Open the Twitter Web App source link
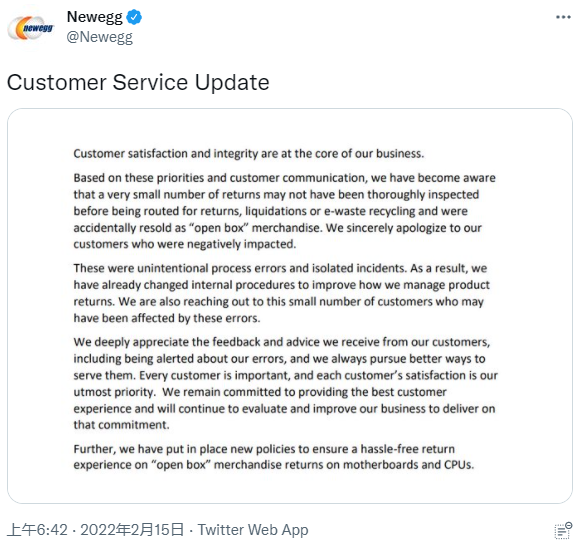This screenshot has height=545, width=580. coord(253,530)
